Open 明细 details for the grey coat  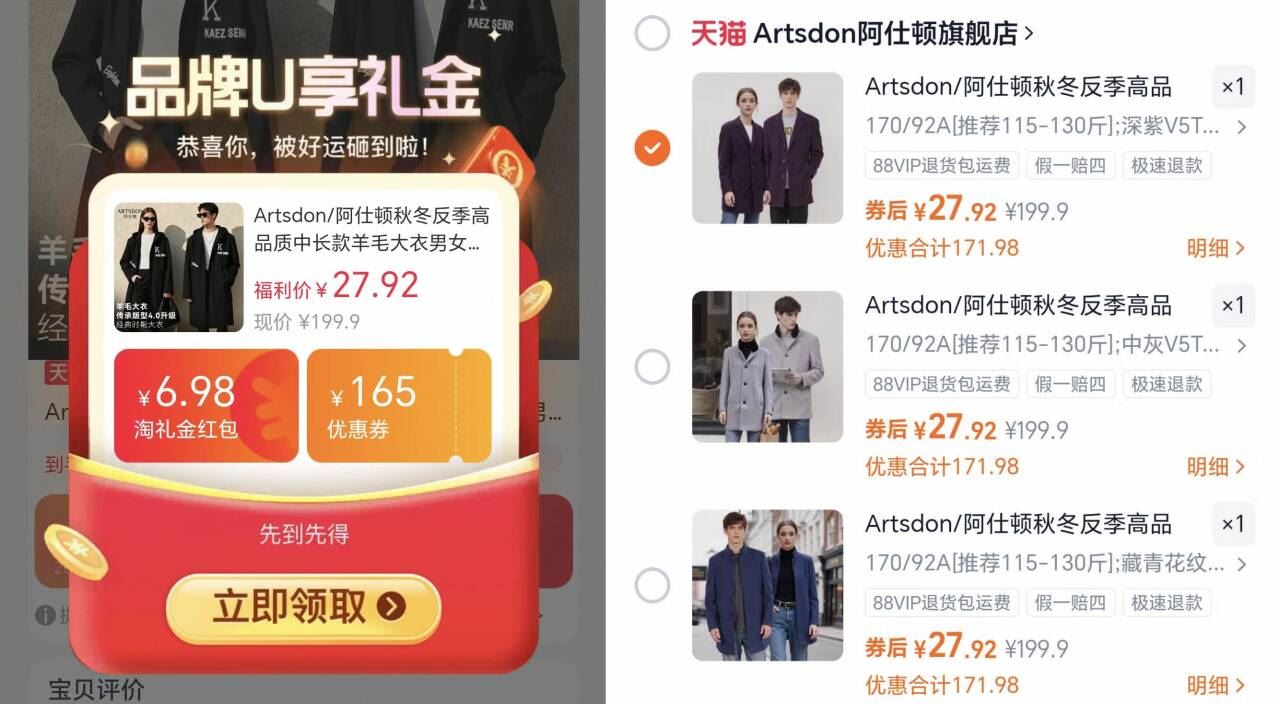pos(1216,466)
